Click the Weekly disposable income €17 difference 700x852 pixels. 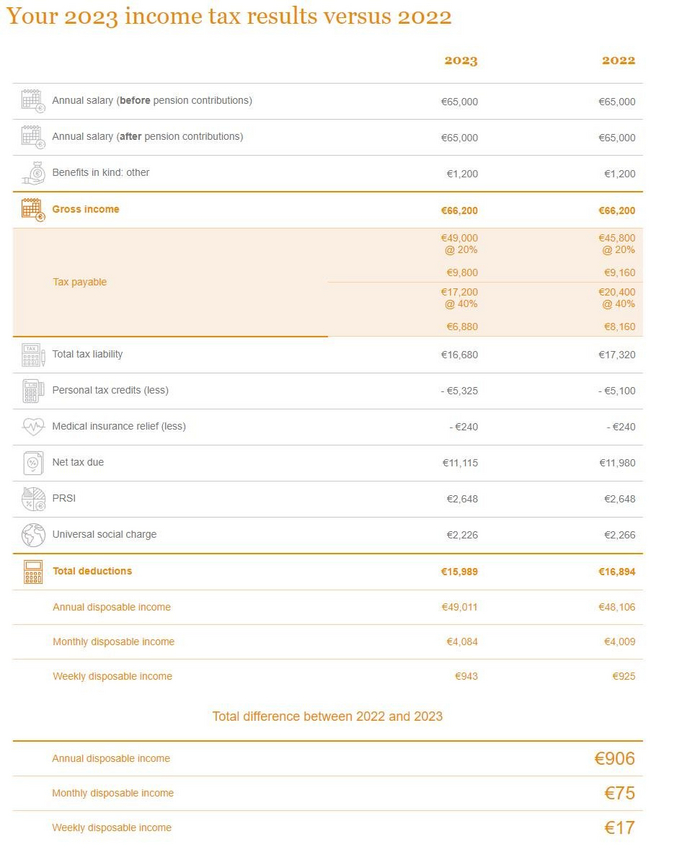[x=619, y=828]
